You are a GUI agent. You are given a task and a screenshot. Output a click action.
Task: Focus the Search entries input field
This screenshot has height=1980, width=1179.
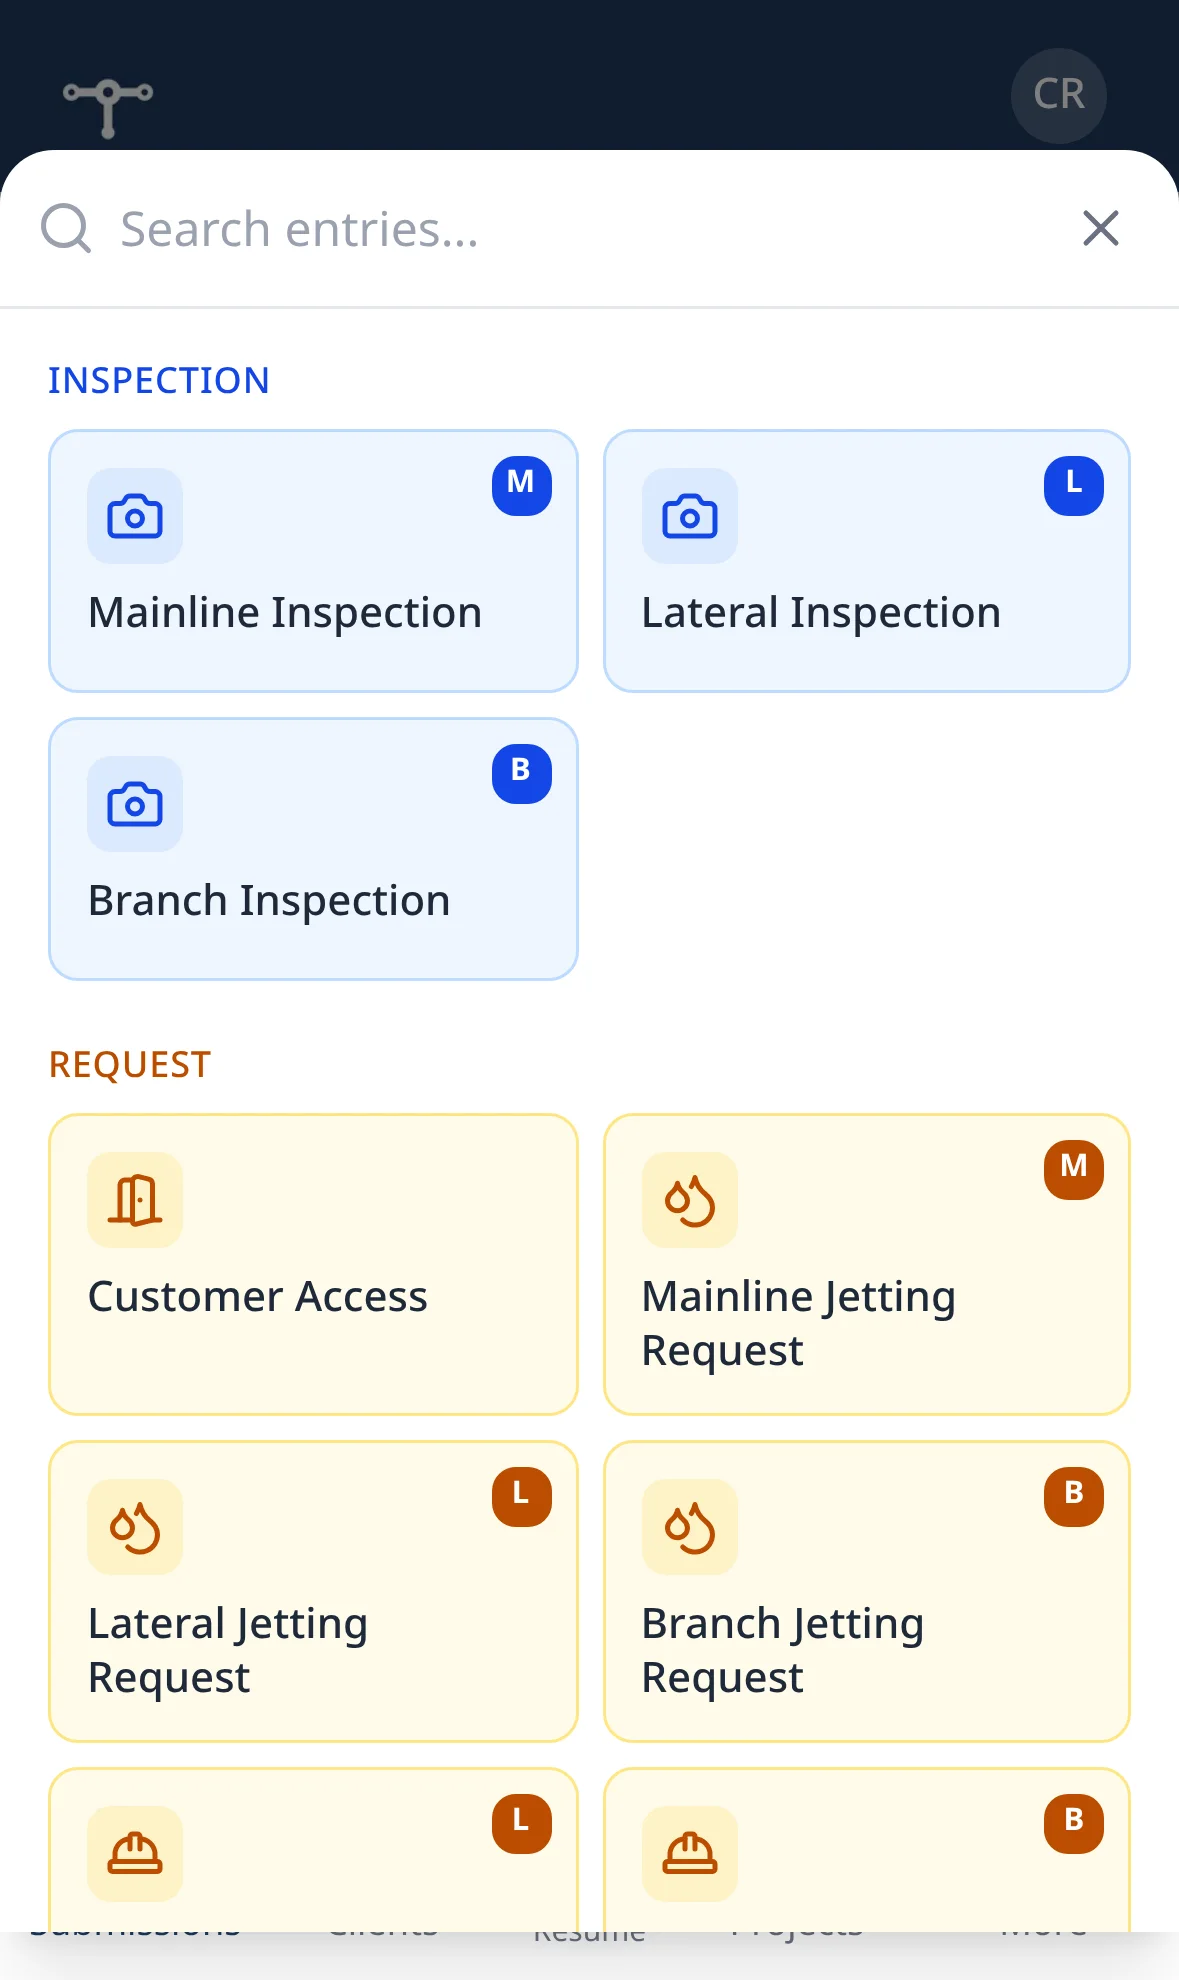point(580,229)
